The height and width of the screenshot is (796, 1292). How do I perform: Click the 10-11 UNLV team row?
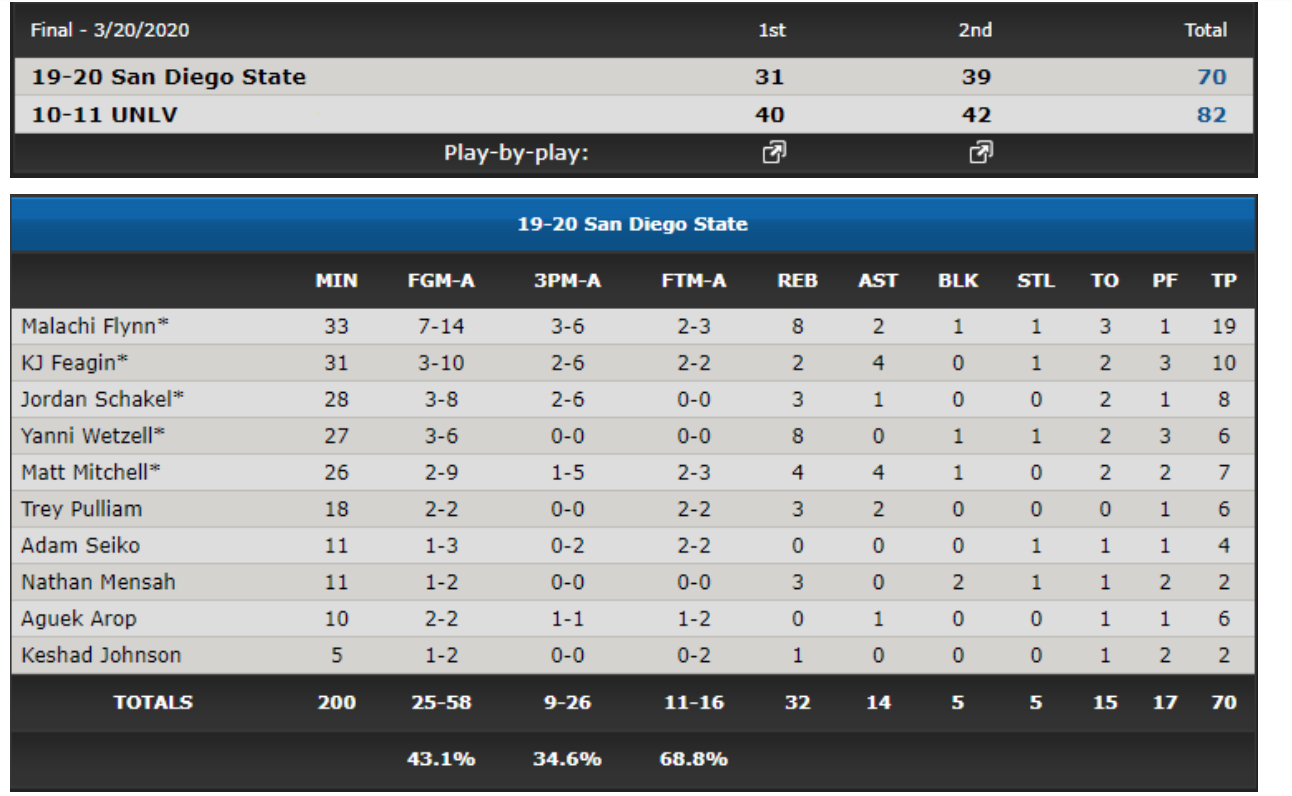click(634, 115)
